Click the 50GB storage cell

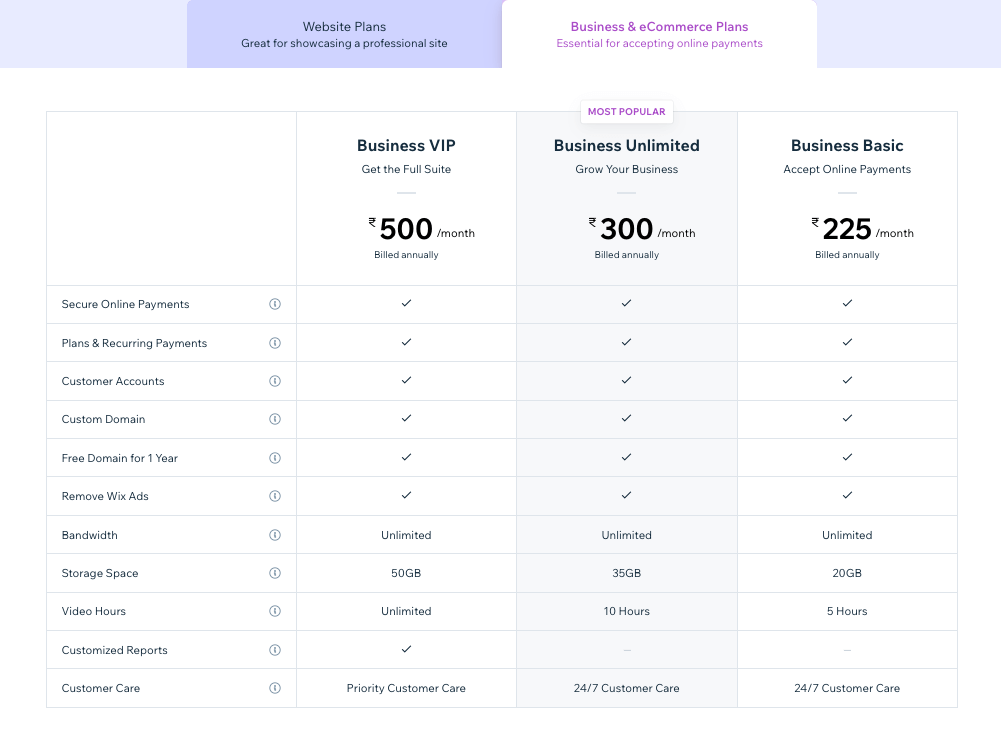406,573
